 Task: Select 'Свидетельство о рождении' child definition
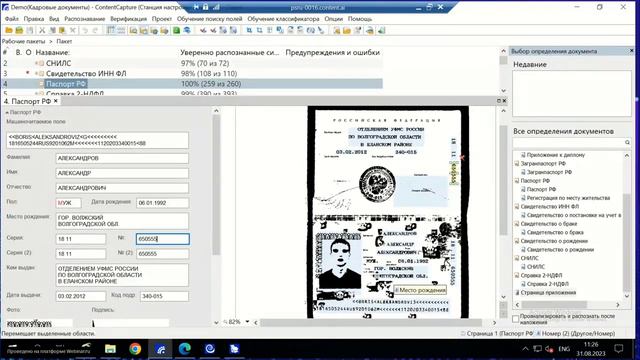tap(560, 249)
